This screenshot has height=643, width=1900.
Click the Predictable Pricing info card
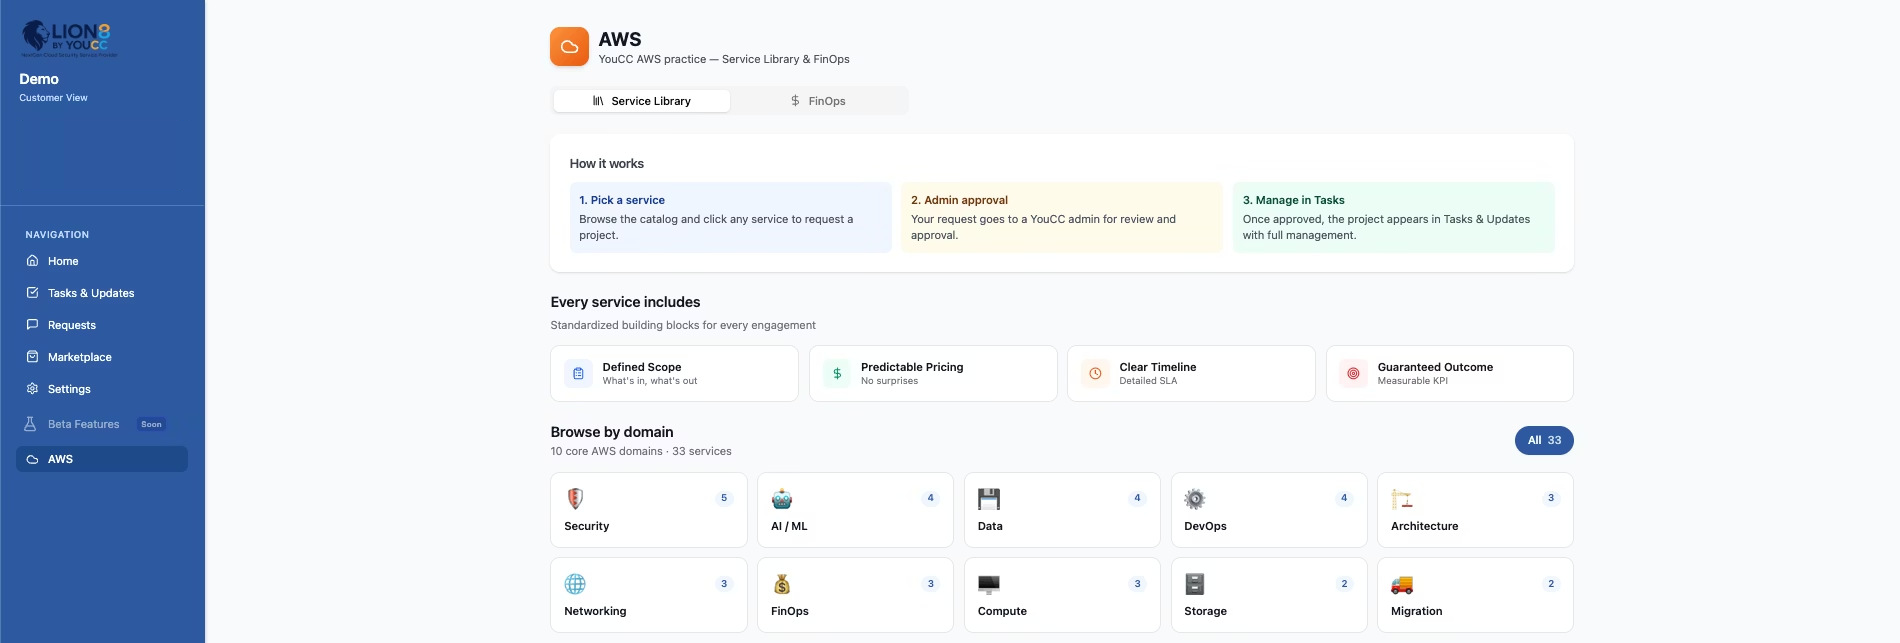(x=933, y=374)
